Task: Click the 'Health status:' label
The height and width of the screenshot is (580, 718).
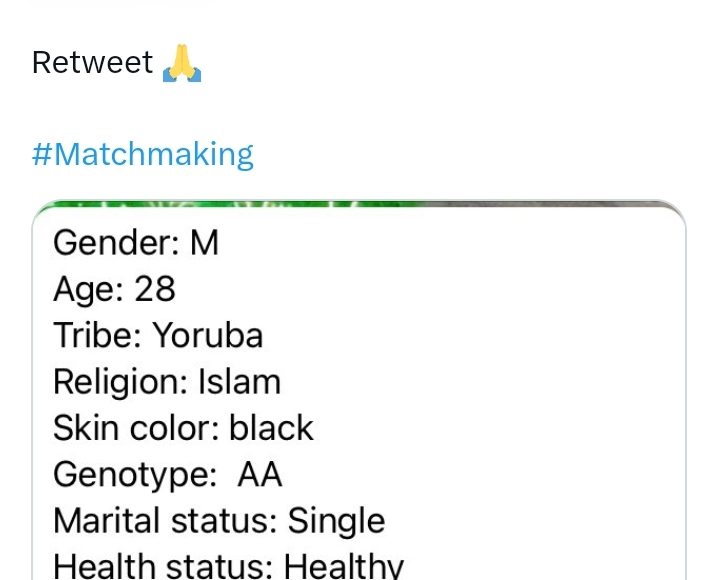Action: pos(163,566)
